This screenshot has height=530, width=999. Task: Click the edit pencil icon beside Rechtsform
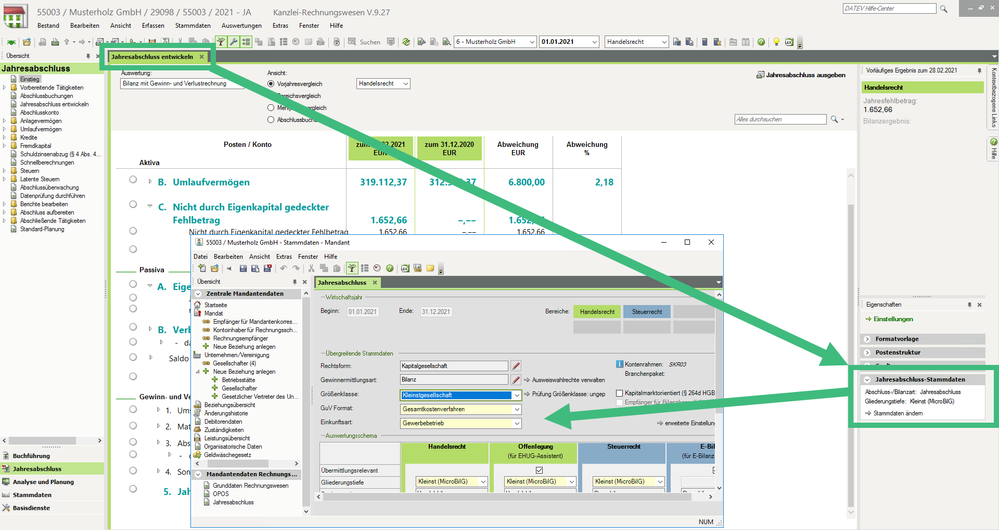point(516,366)
